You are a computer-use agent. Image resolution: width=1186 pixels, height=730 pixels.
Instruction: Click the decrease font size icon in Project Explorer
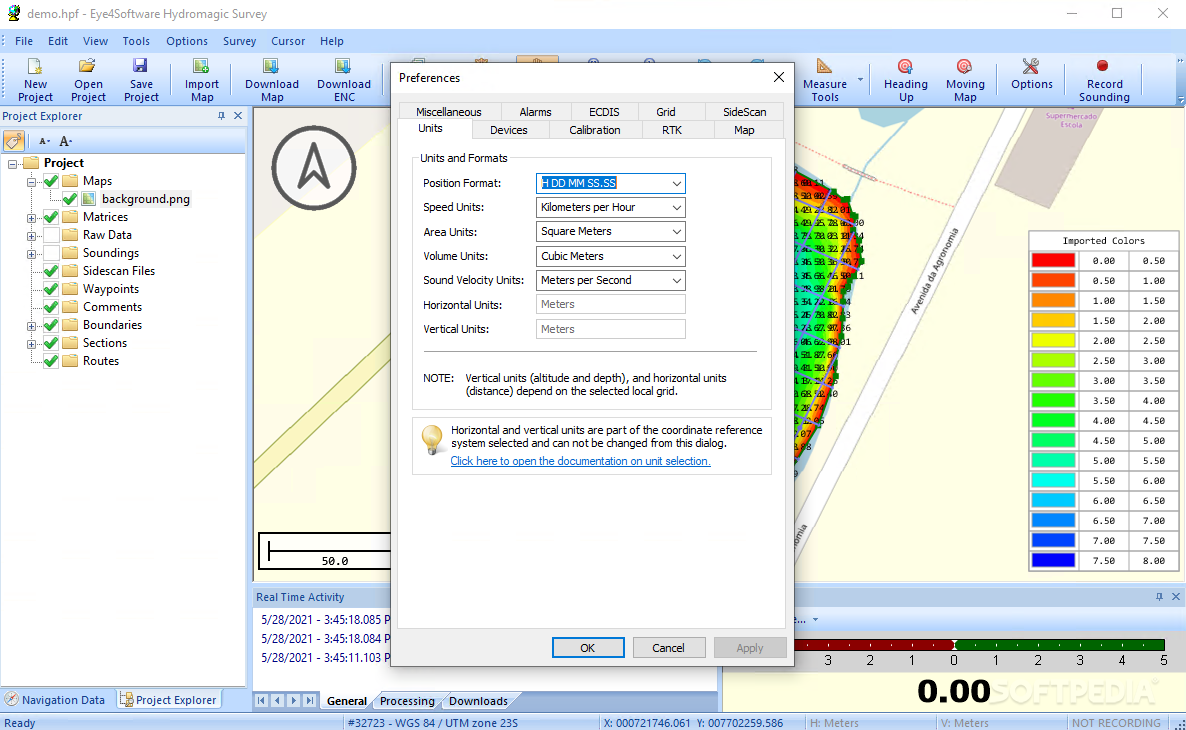pos(45,141)
